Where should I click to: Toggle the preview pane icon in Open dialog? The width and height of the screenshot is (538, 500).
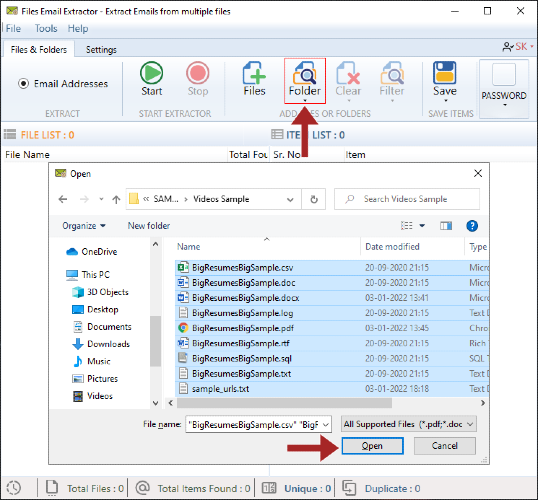446,226
